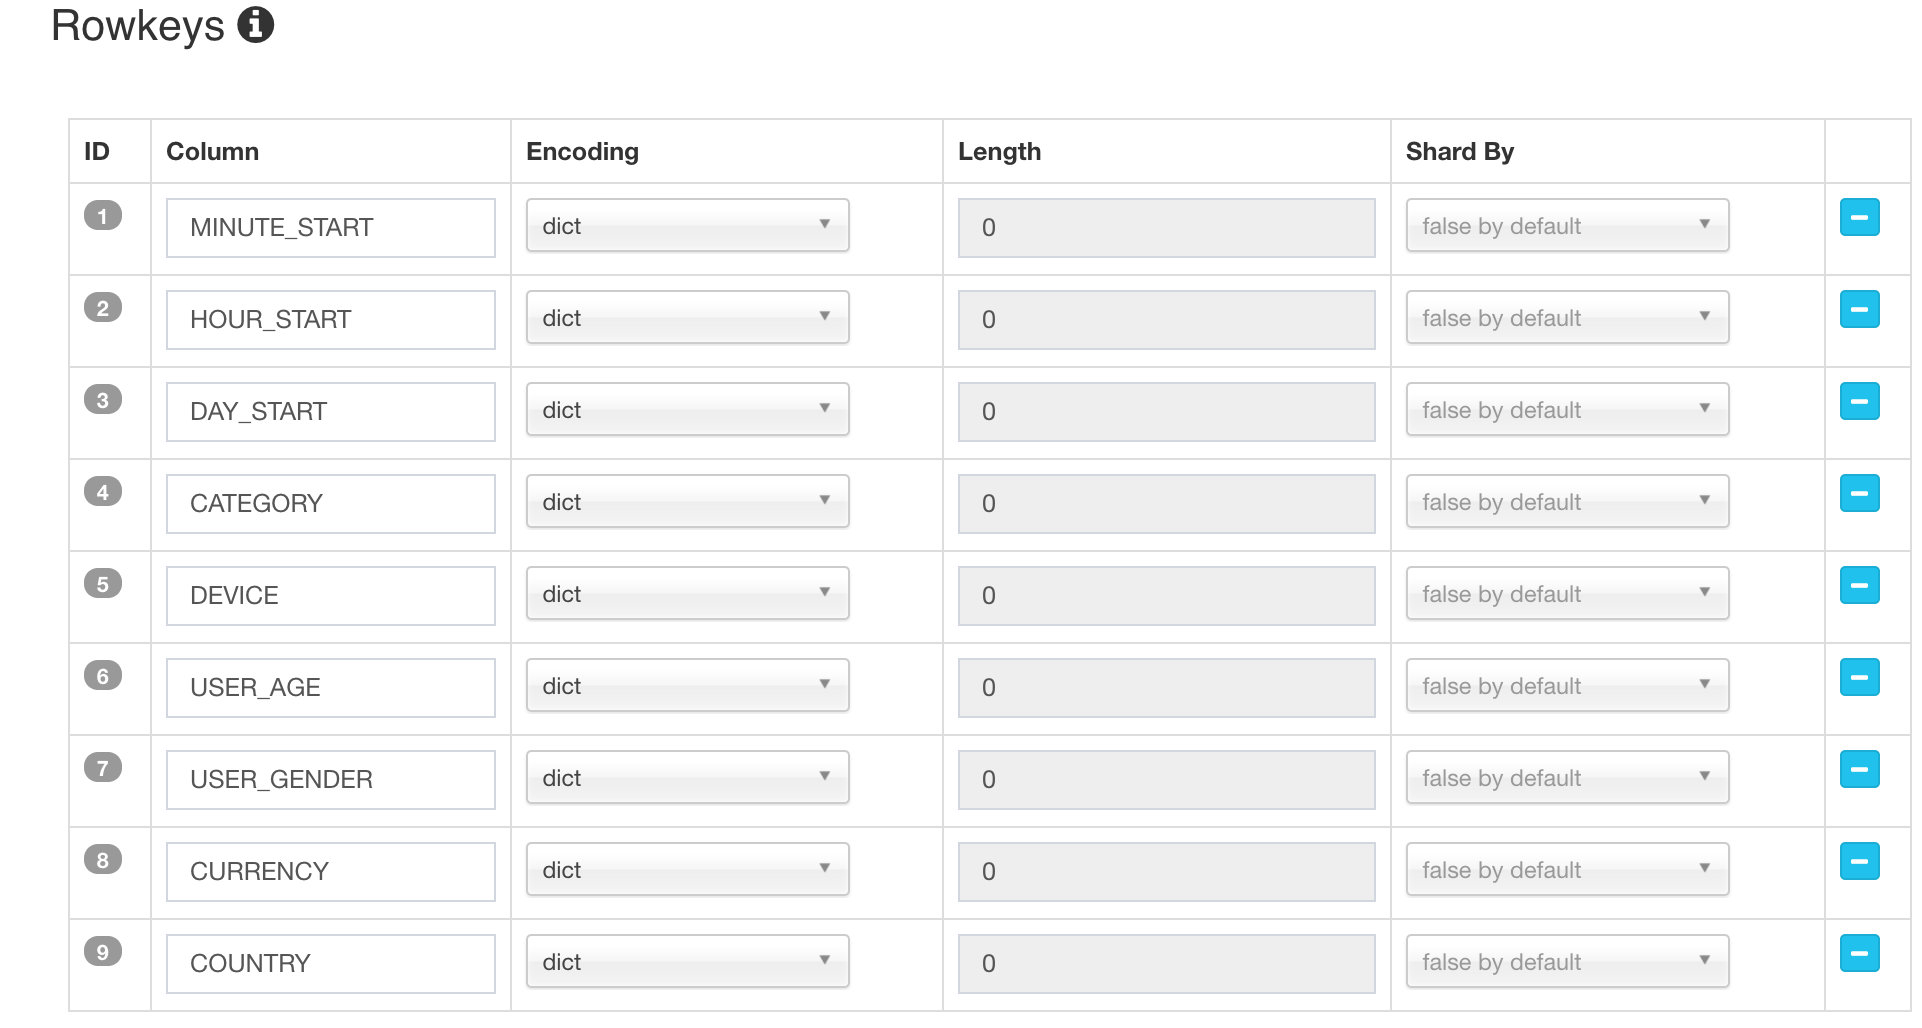
Task: Remove the USER_GENDER rowkey with minus icon
Action: (x=1859, y=769)
